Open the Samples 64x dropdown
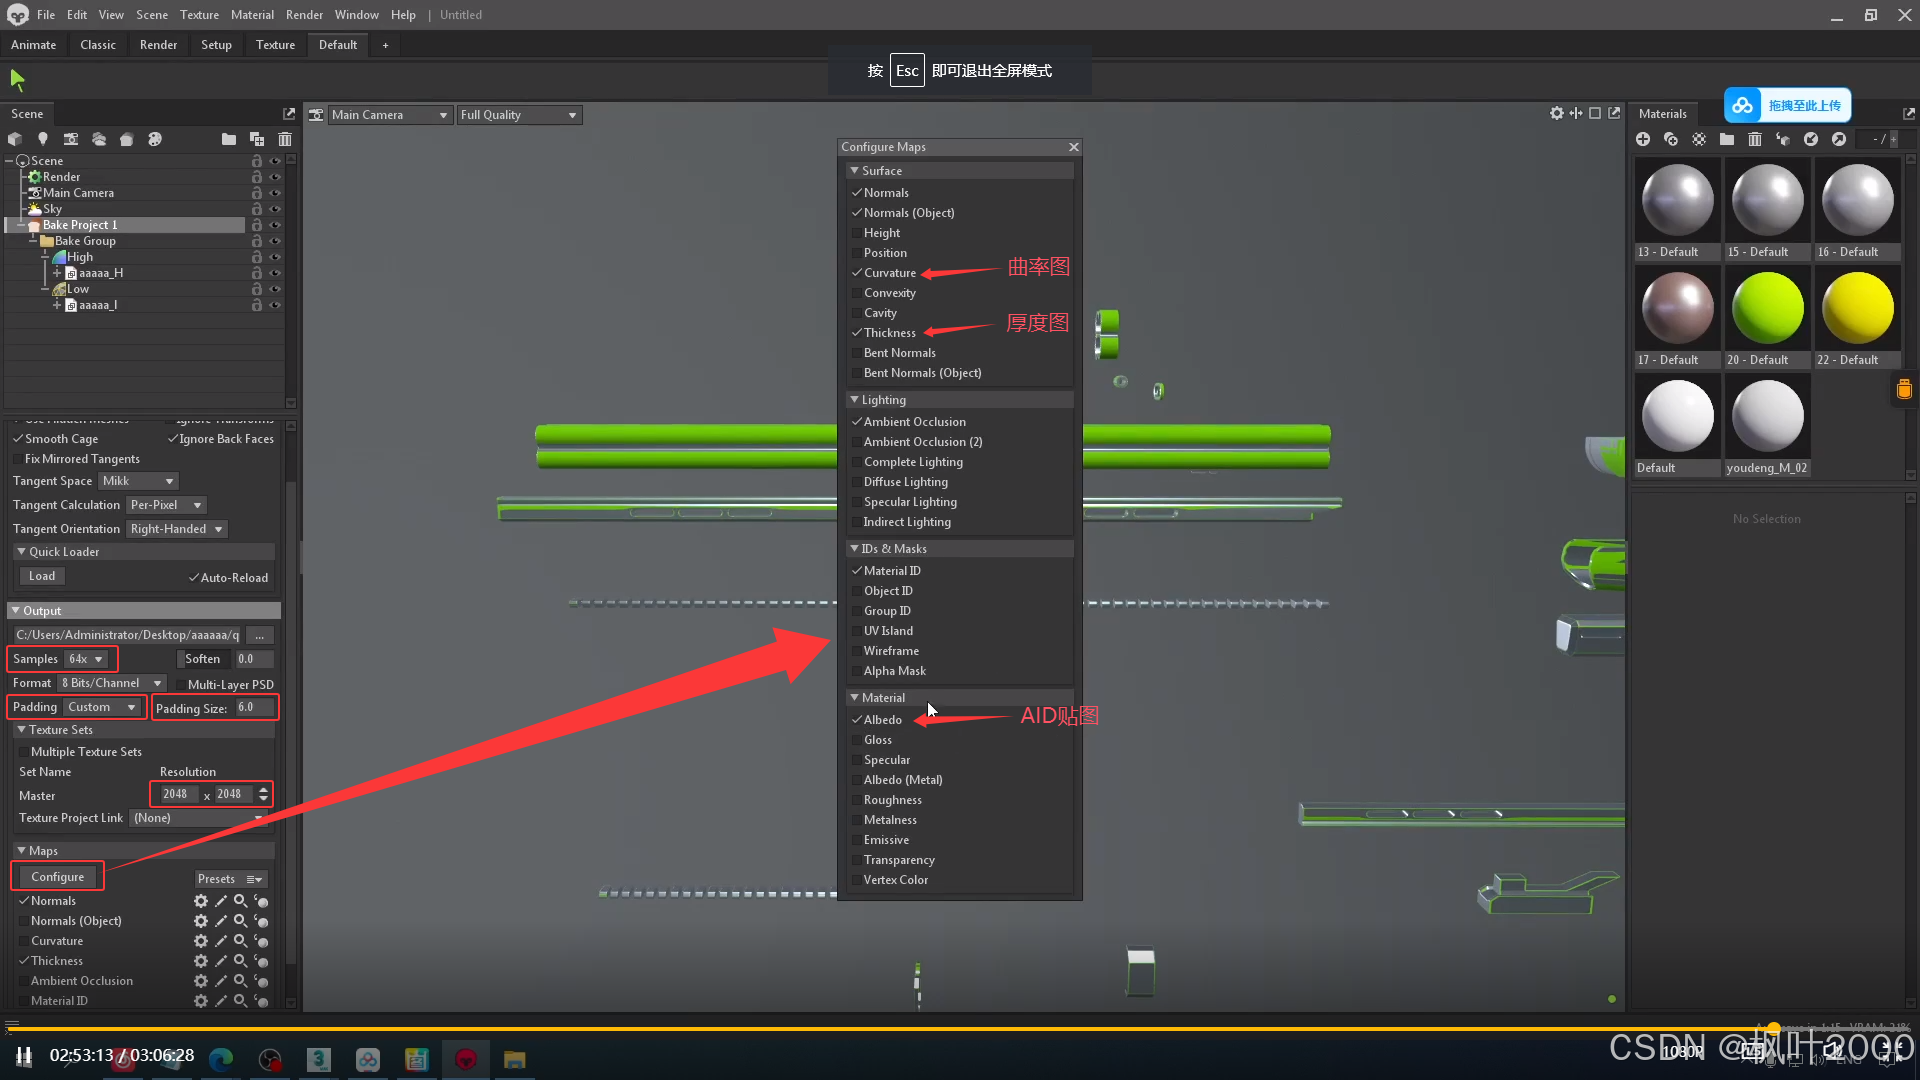This screenshot has width=1920, height=1080. pyautogui.click(x=86, y=659)
